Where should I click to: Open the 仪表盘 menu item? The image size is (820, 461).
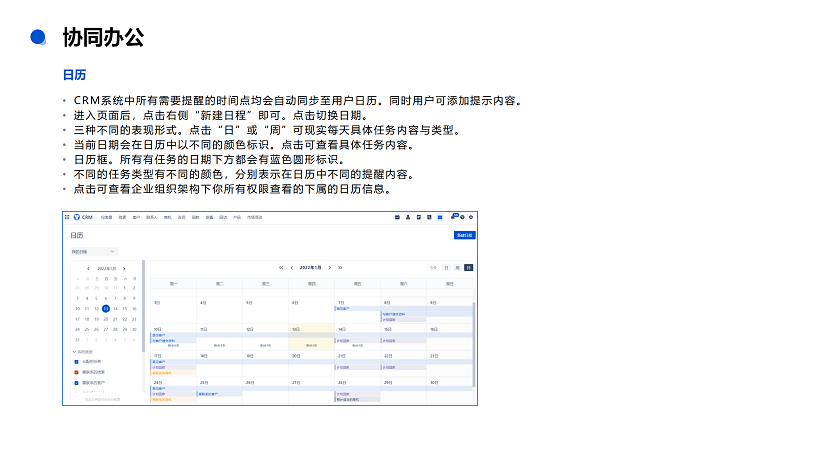pos(106,217)
